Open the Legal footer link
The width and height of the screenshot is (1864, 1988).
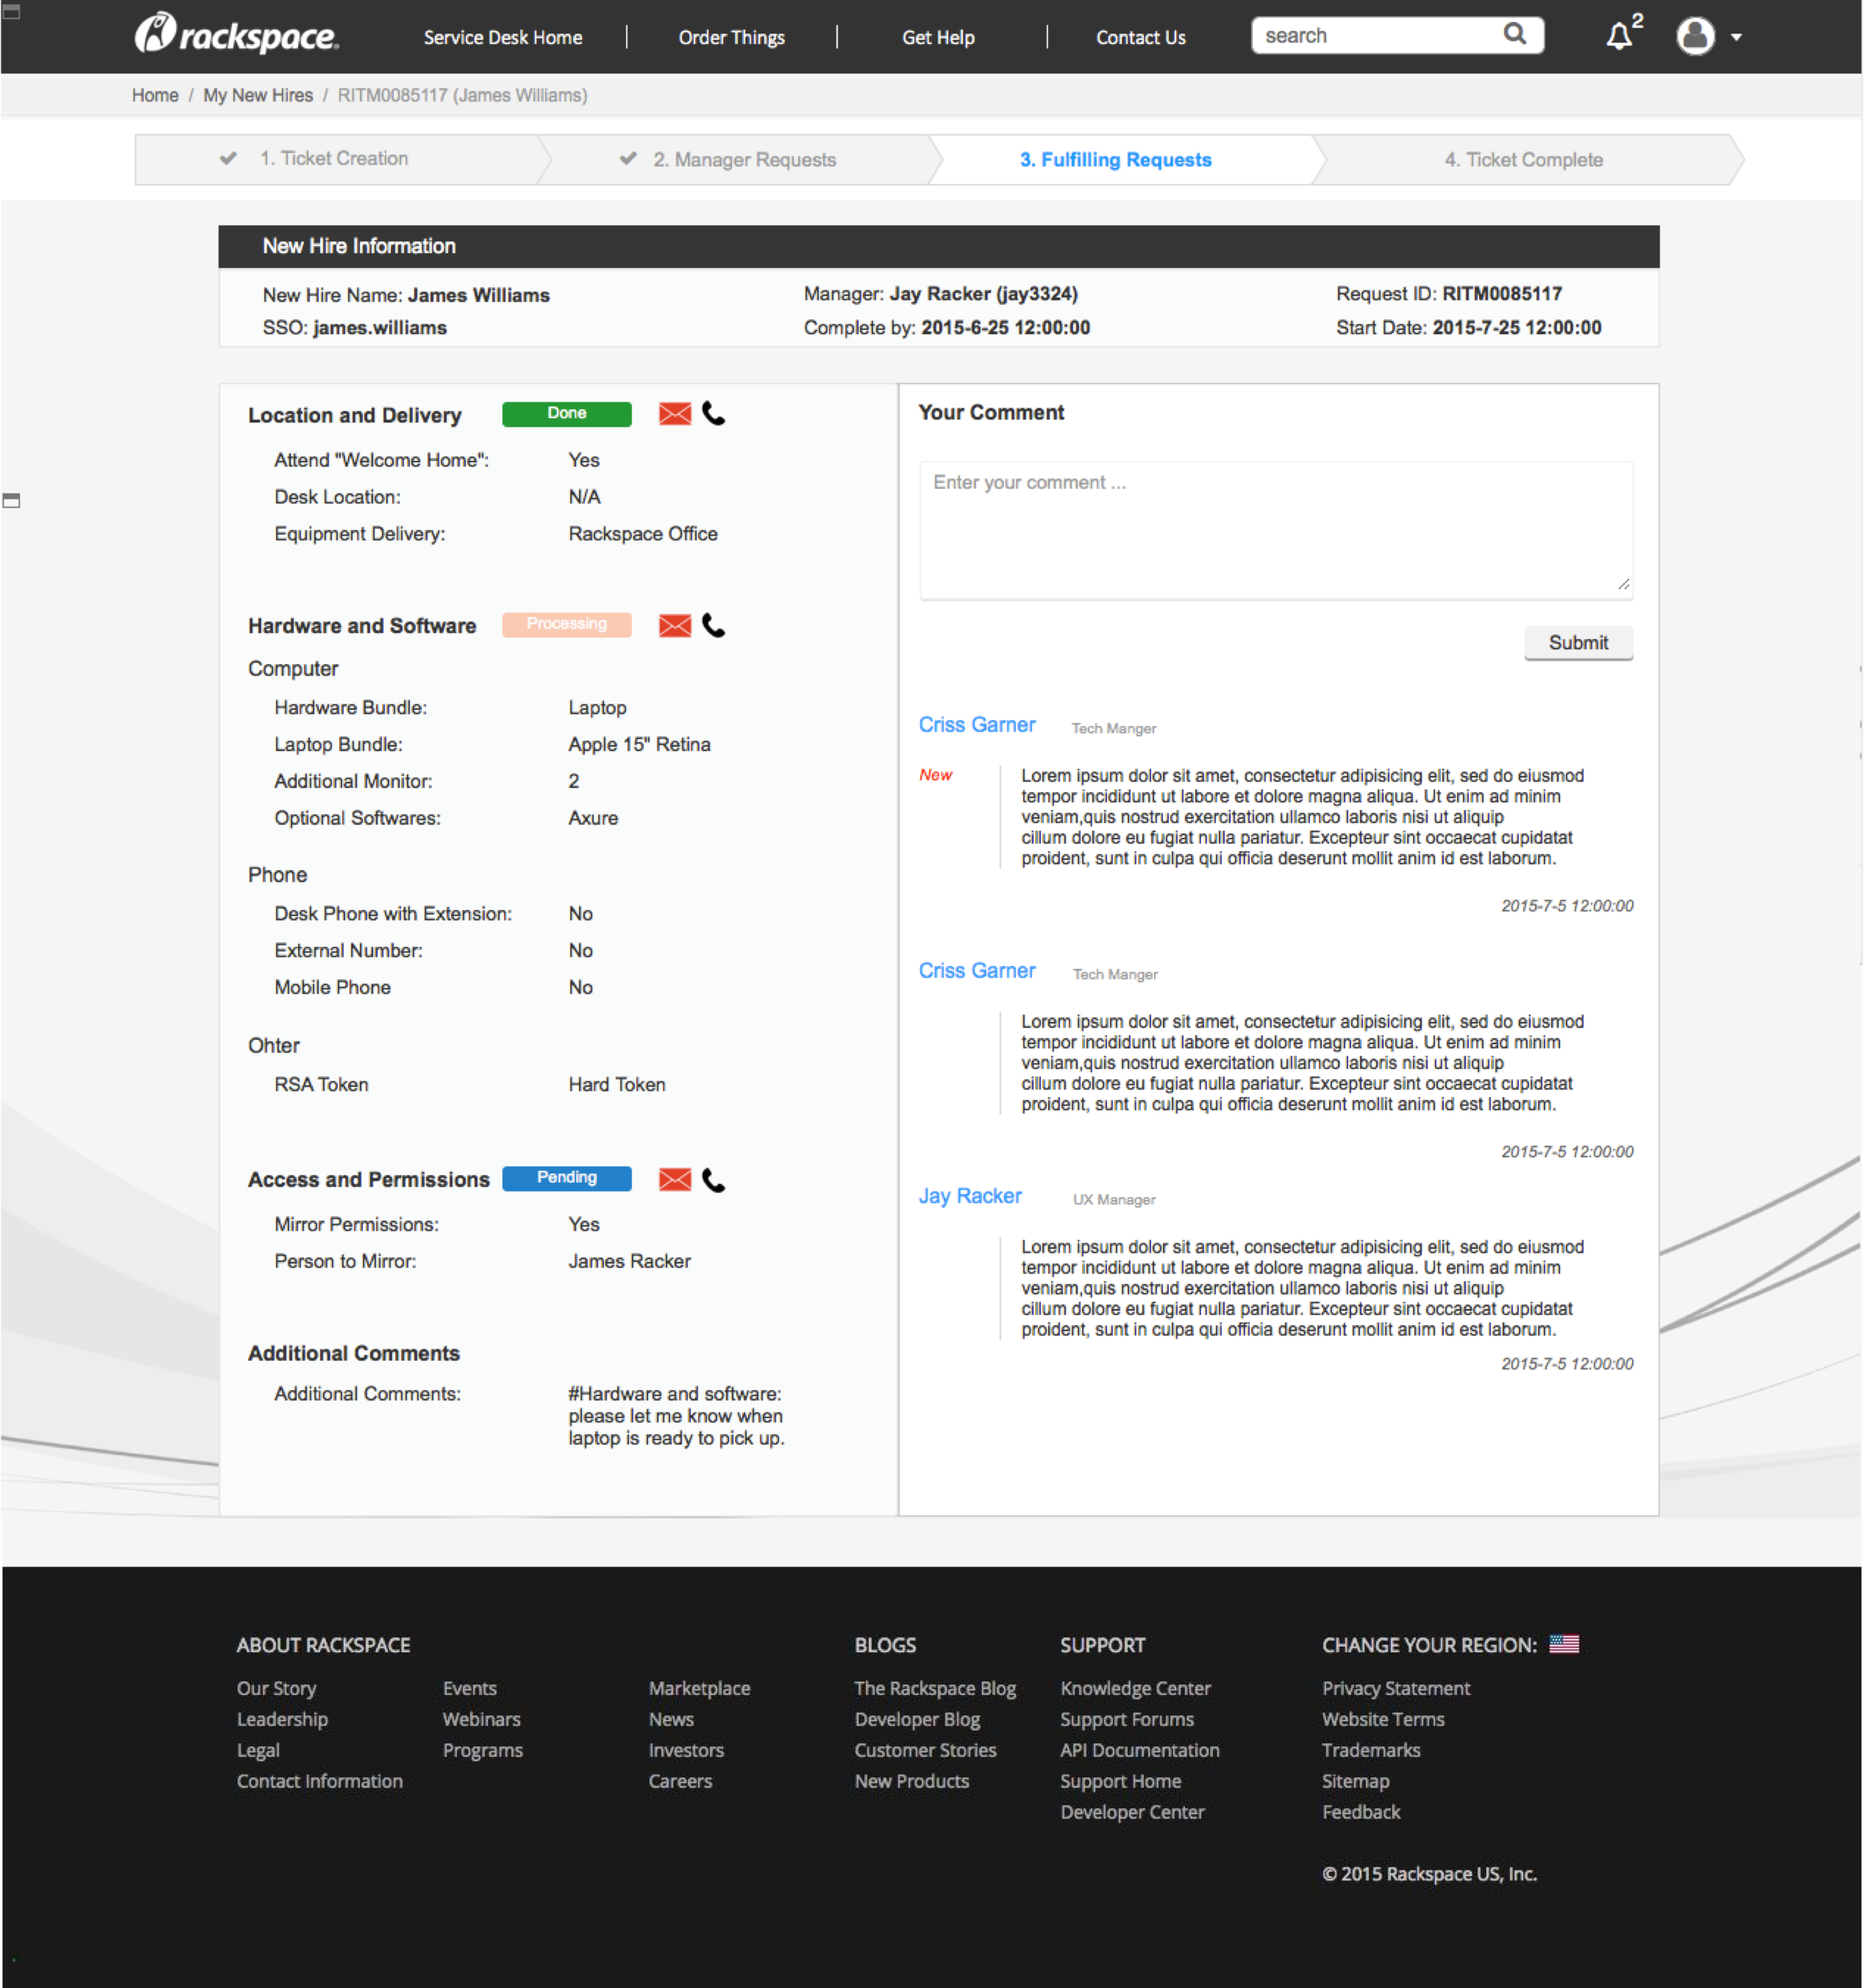point(258,1751)
